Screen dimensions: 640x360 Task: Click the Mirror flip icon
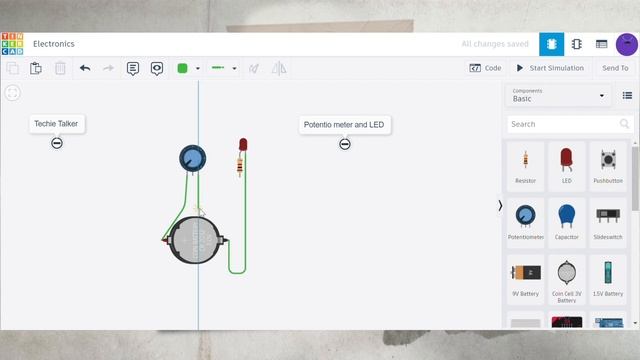(279, 68)
